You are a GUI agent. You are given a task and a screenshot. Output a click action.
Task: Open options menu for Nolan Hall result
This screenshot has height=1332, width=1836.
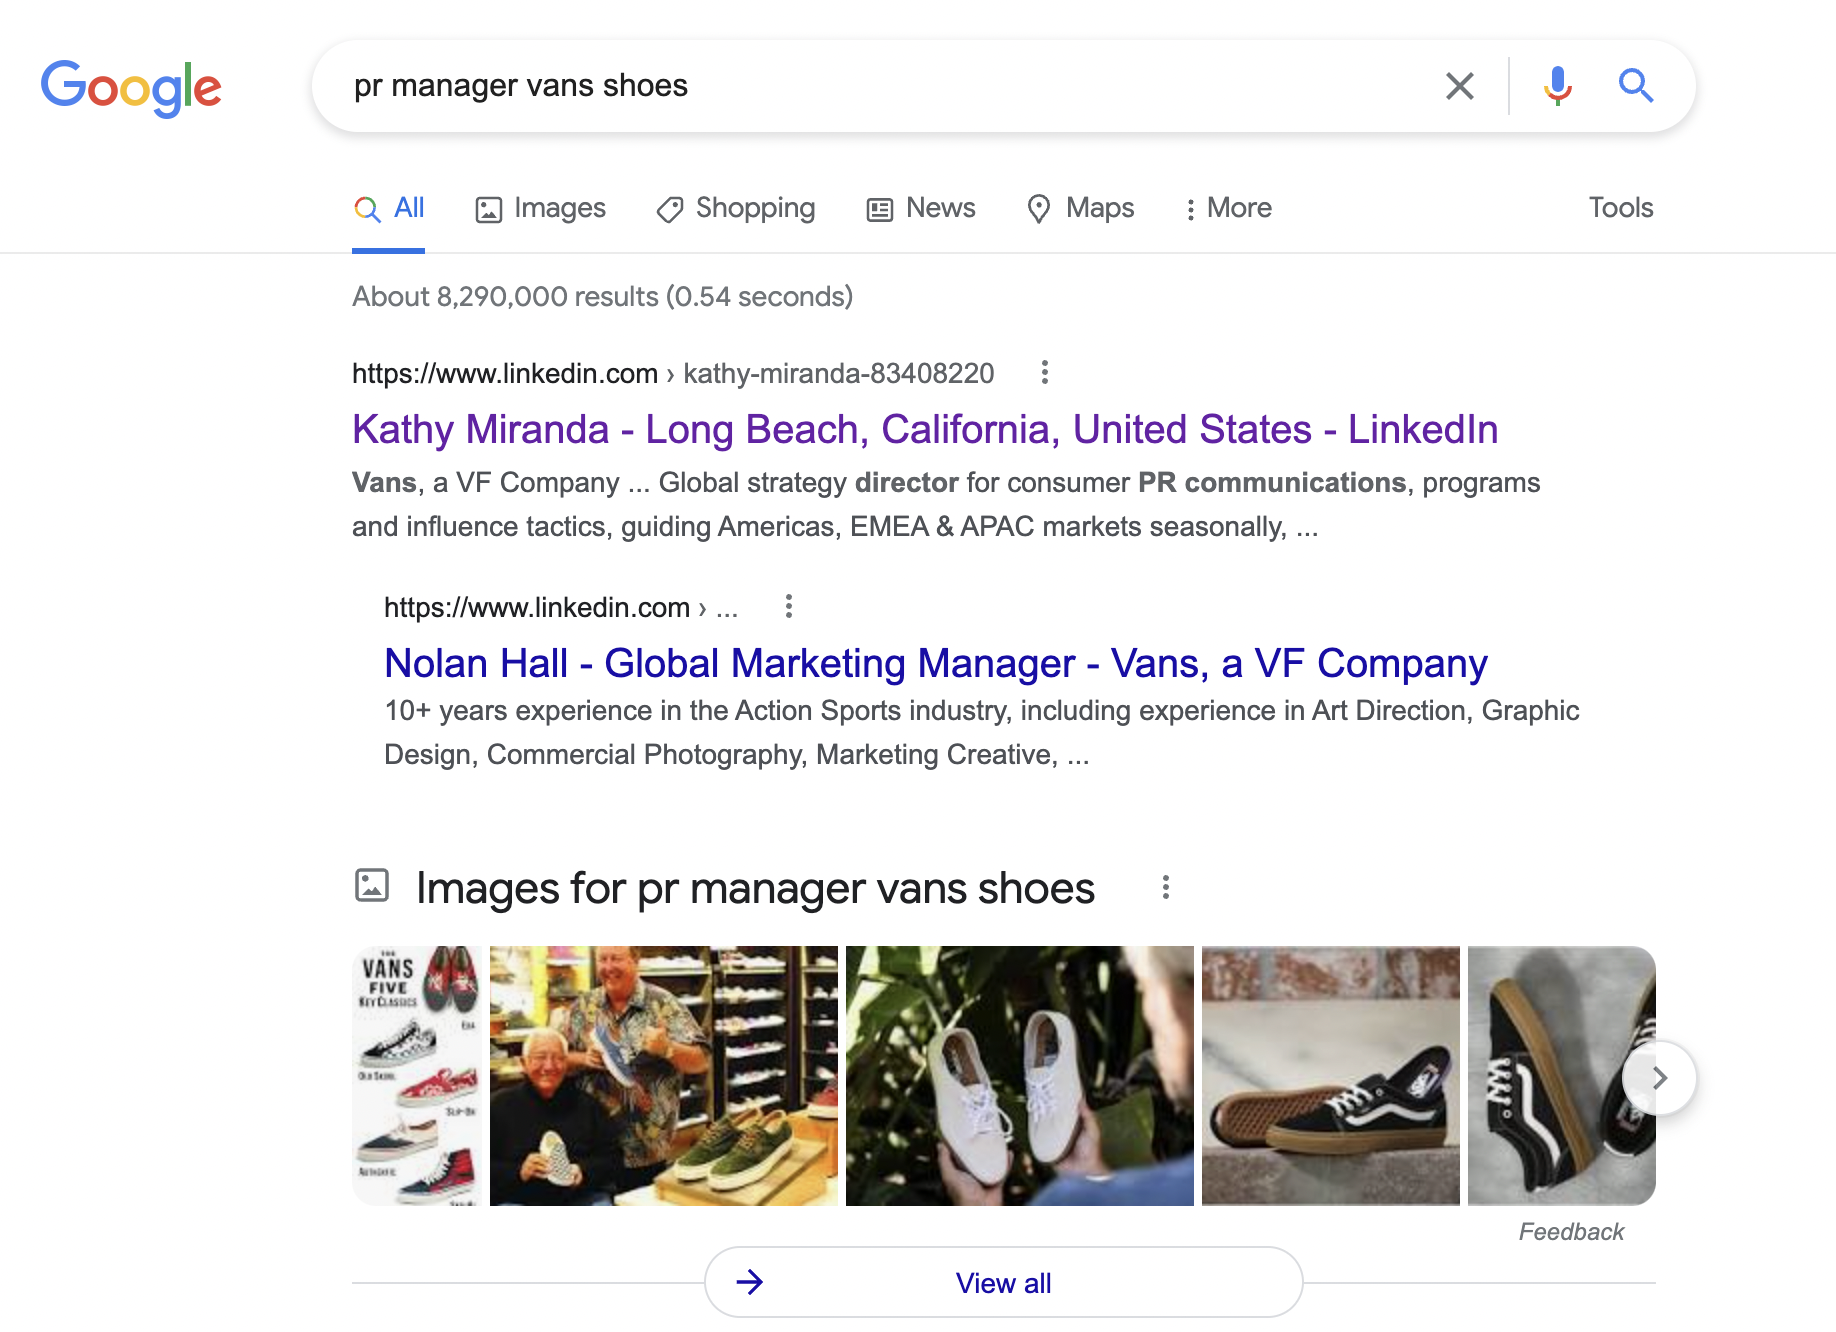tap(788, 606)
